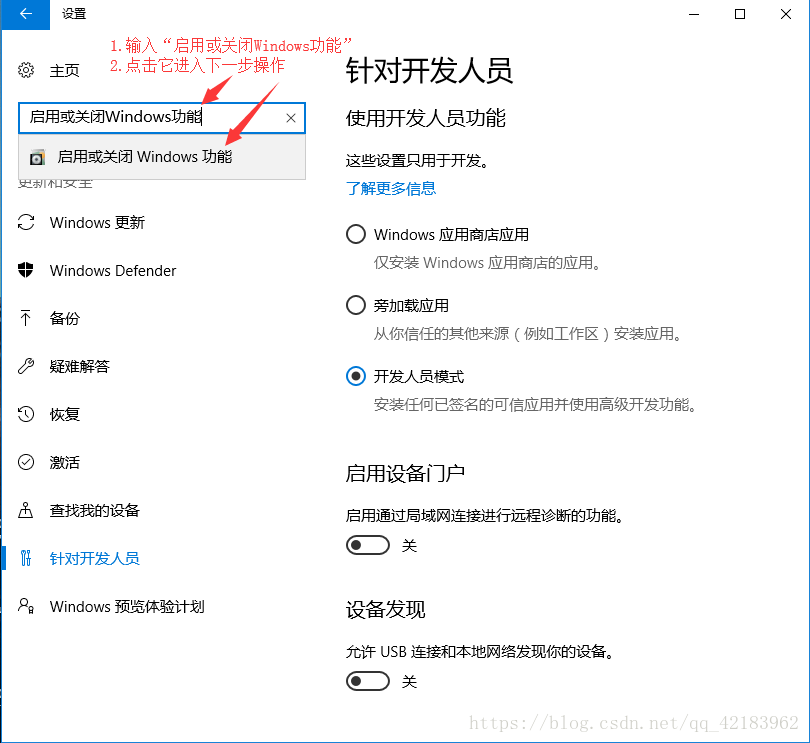Open the 激活 activation page
This screenshot has width=810, height=743.
pyautogui.click(x=65, y=462)
